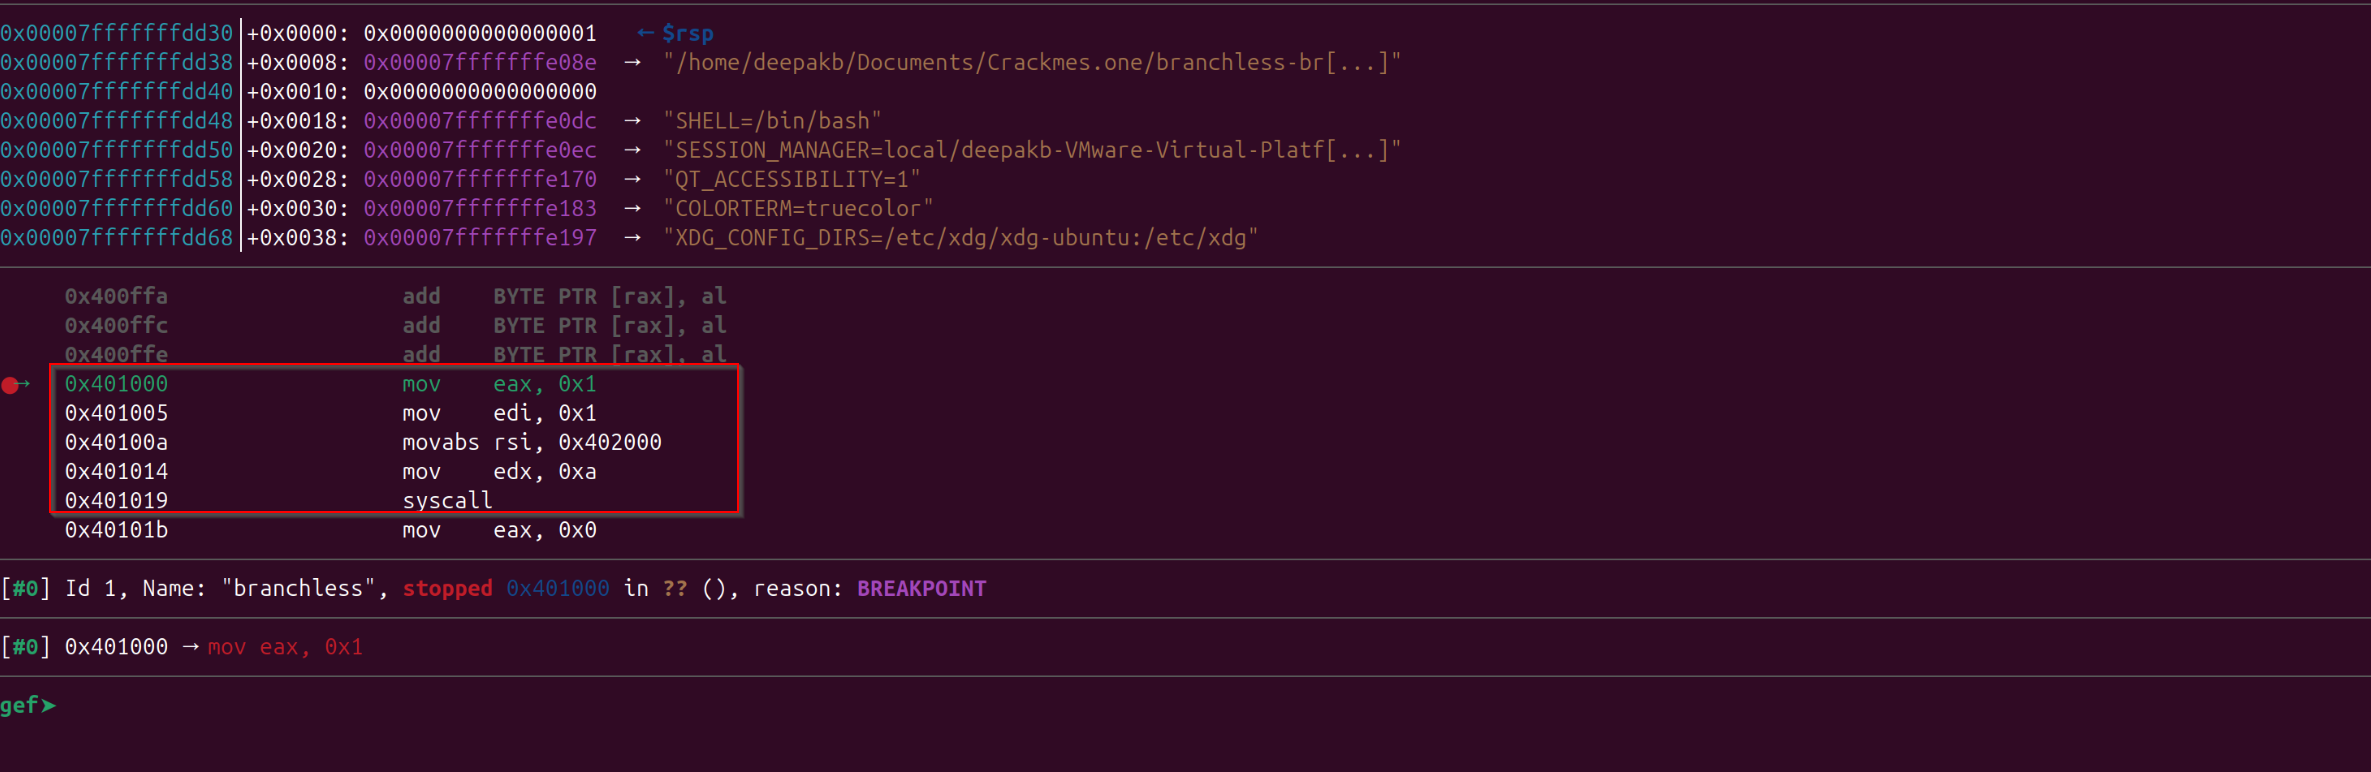Select the $rsp register label
Screen dimensions: 2371x772
click(x=688, y=33)
